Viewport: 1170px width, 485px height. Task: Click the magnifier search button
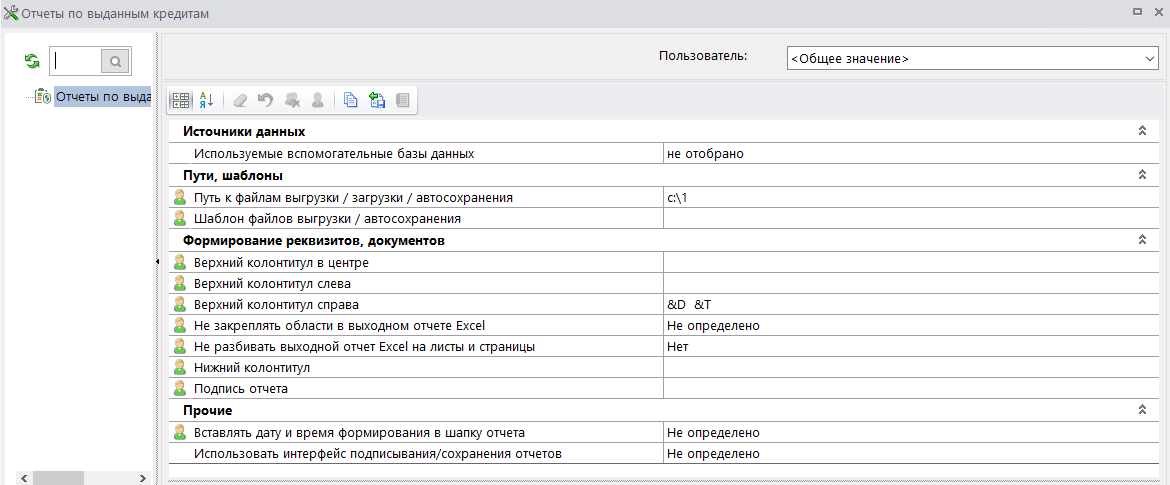pos(116,61)
